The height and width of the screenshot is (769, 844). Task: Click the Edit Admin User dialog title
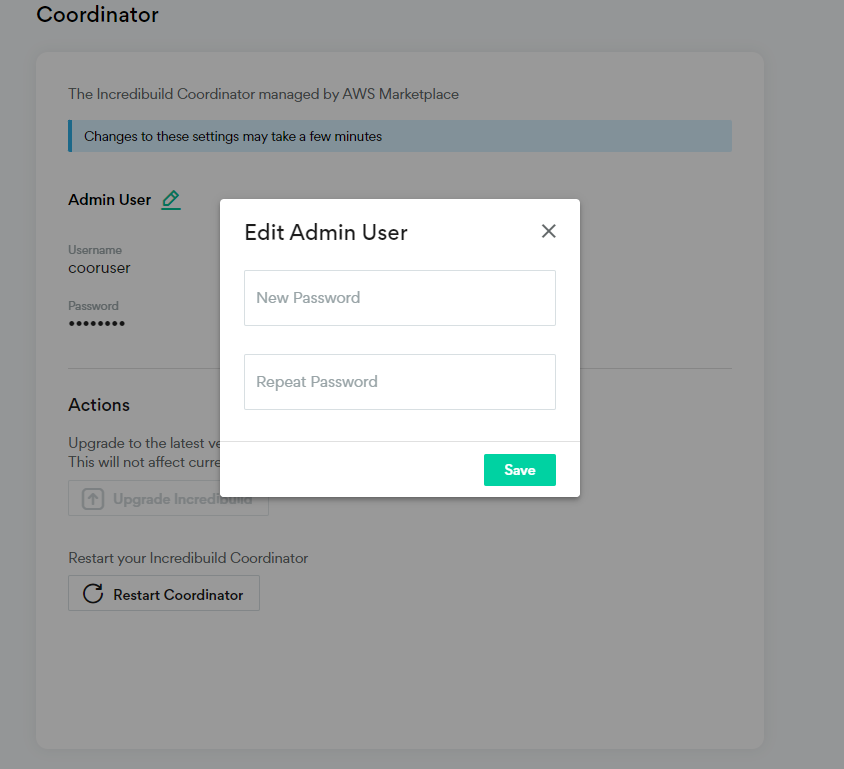pos(326,232)
